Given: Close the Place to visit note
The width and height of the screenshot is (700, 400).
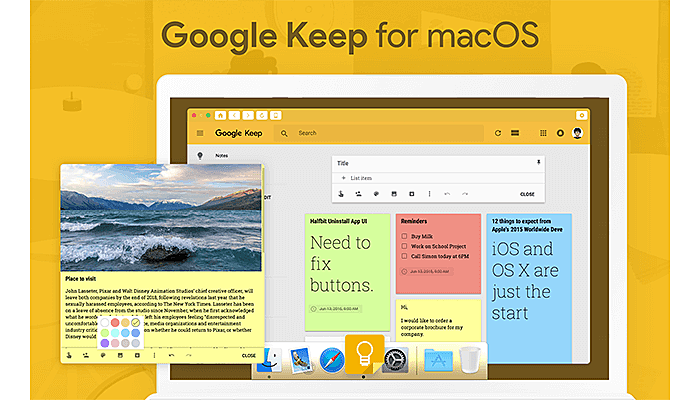Looking at the screenshot, I should point(249,356).
